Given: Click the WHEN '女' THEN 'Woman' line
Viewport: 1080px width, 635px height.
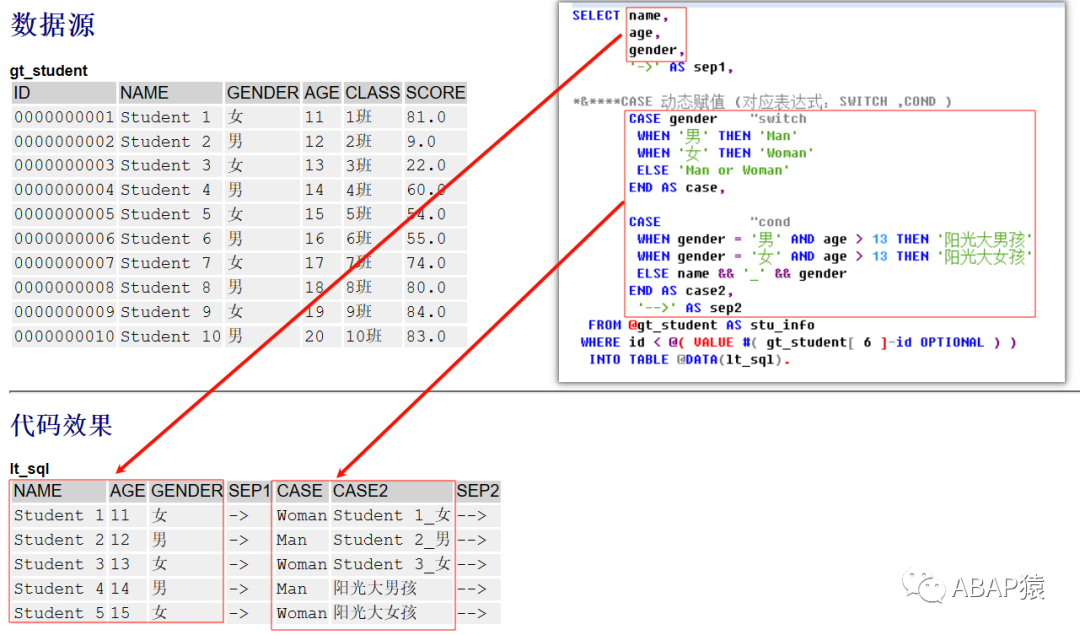Looking at the screenshot, I should pyautogui.click(x=725, y=153).
